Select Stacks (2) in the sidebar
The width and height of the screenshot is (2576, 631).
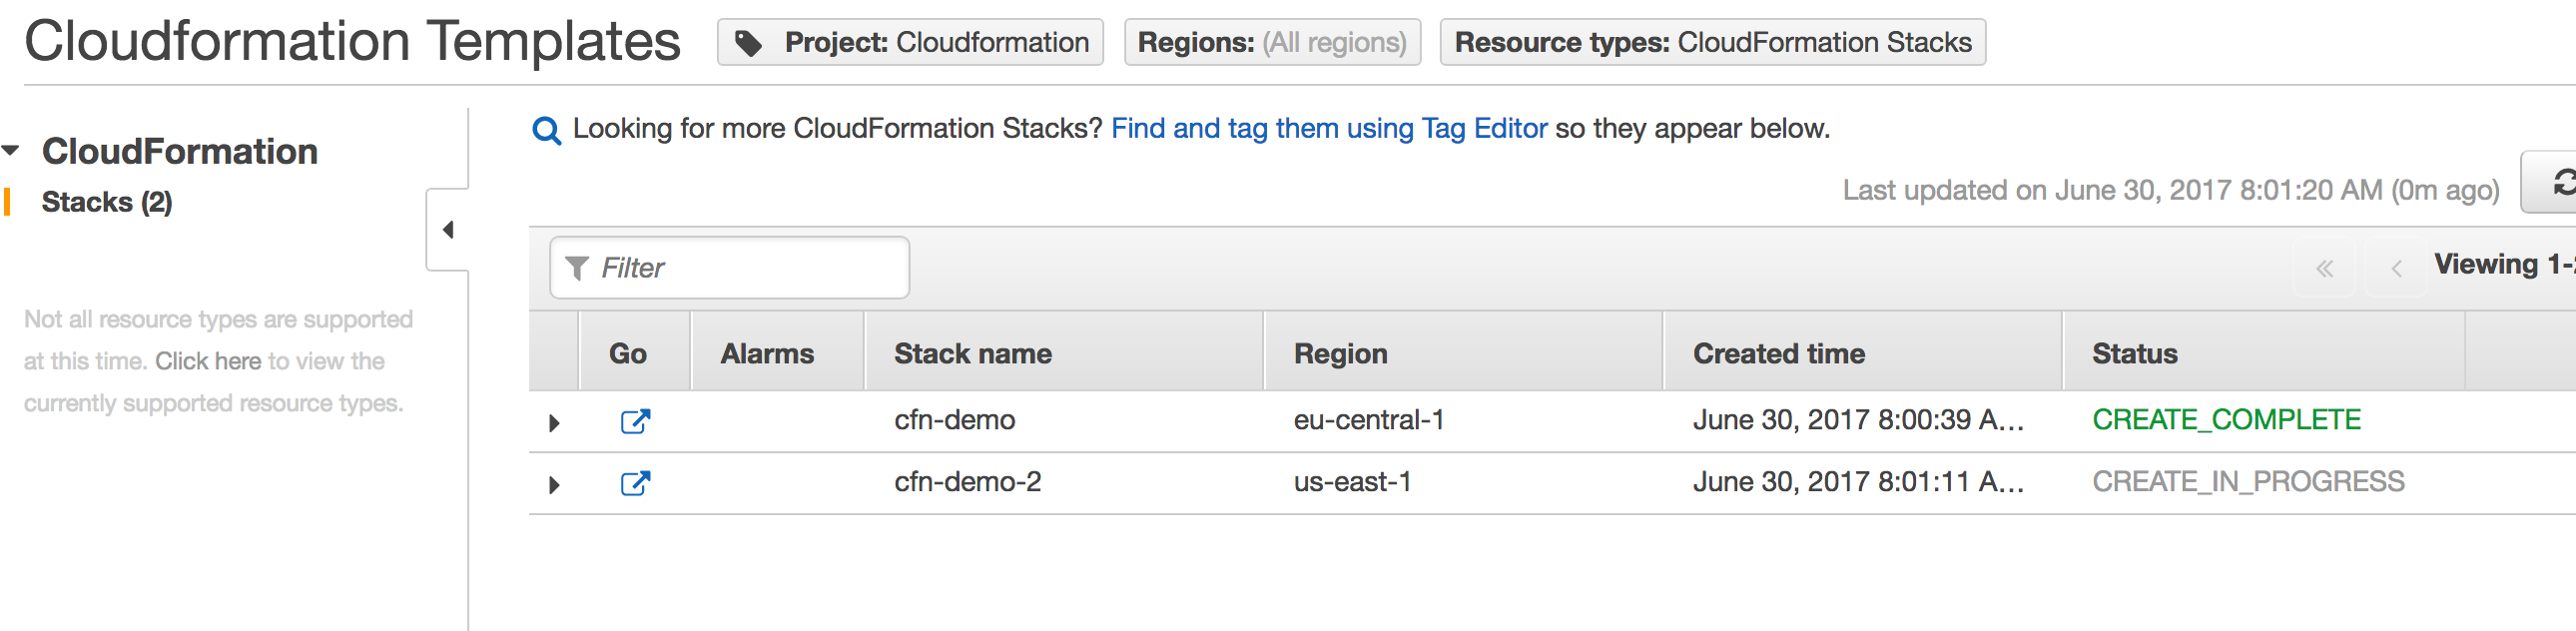[x=107, y=202]
